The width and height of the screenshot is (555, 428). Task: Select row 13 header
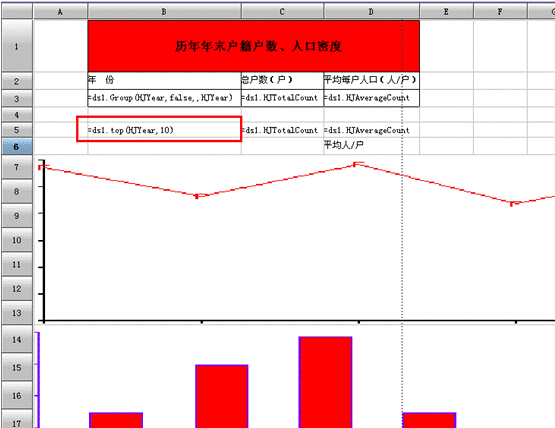tap(17, 313)
